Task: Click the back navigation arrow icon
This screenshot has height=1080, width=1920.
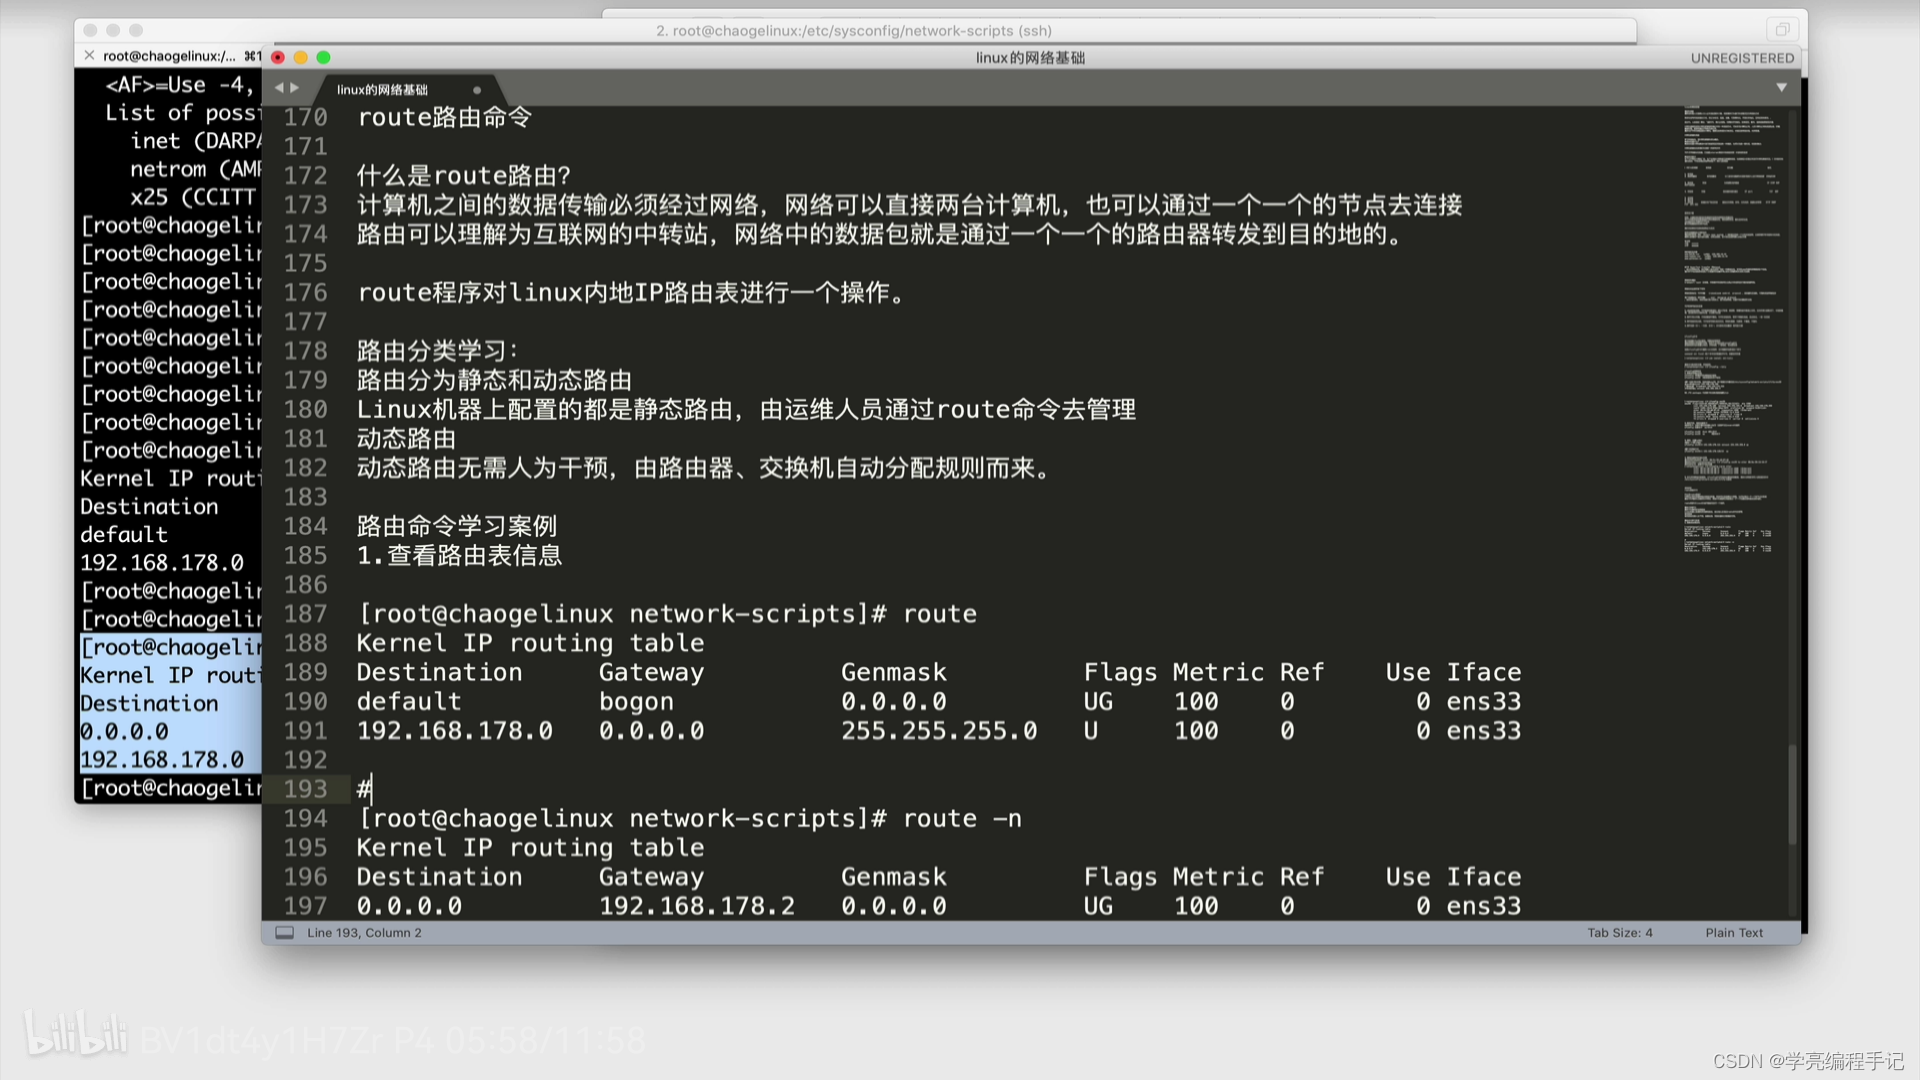Action: [x=281, y=88]
